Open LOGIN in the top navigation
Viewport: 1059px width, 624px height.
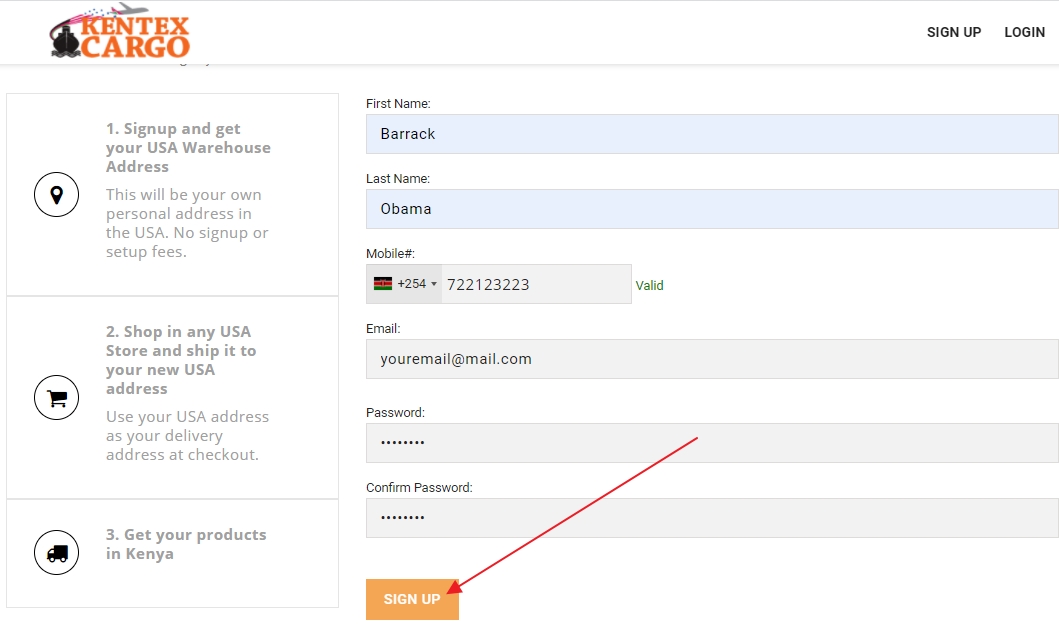click(x=1024, y=32)
